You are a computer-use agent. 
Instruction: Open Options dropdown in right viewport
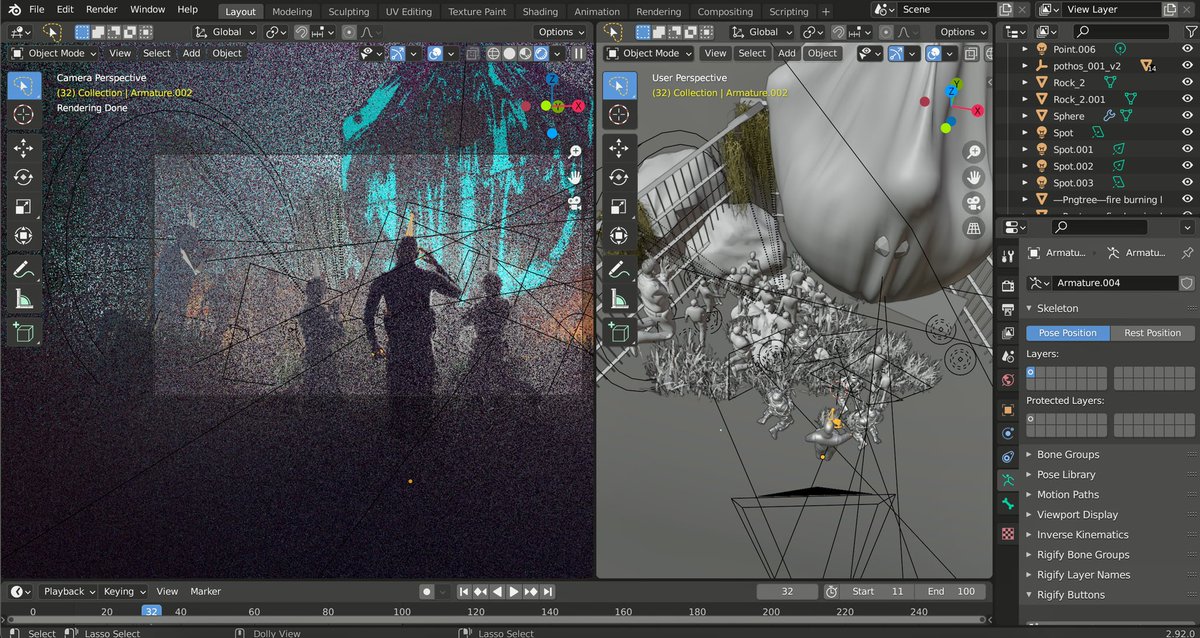(964, 32)
